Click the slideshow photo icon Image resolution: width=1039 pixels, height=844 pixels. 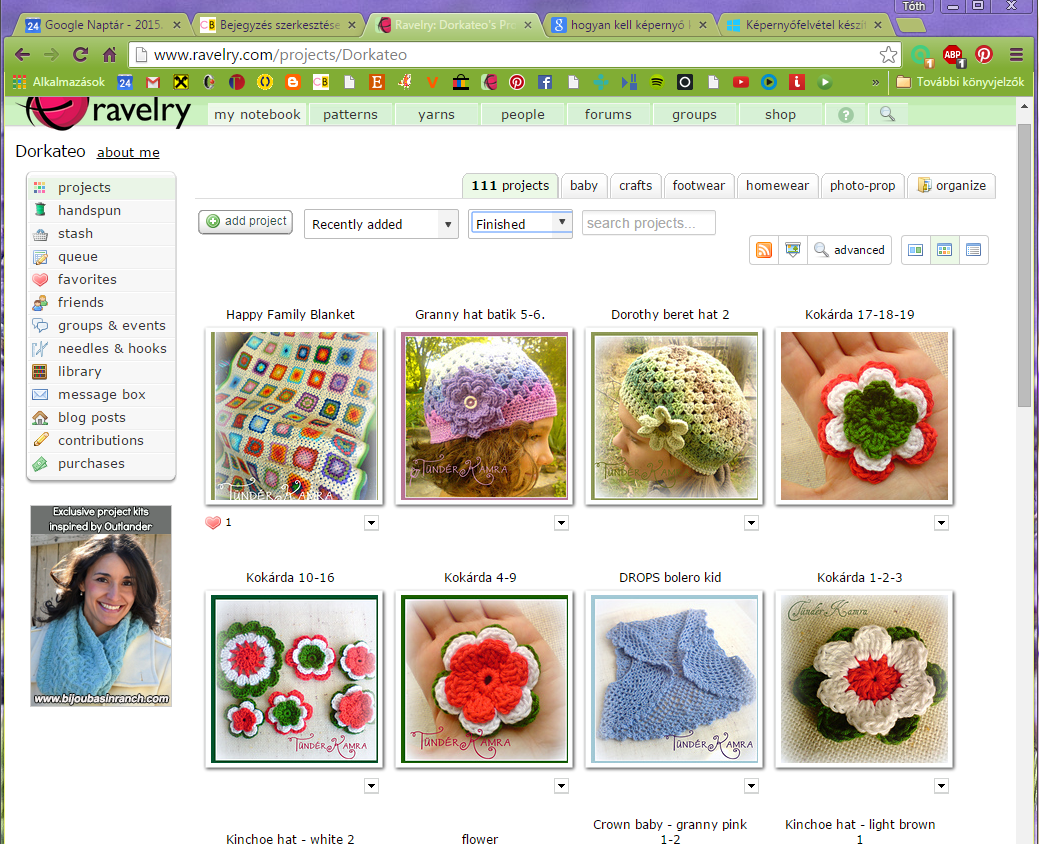pyautogui.click(x=793, y=250)
